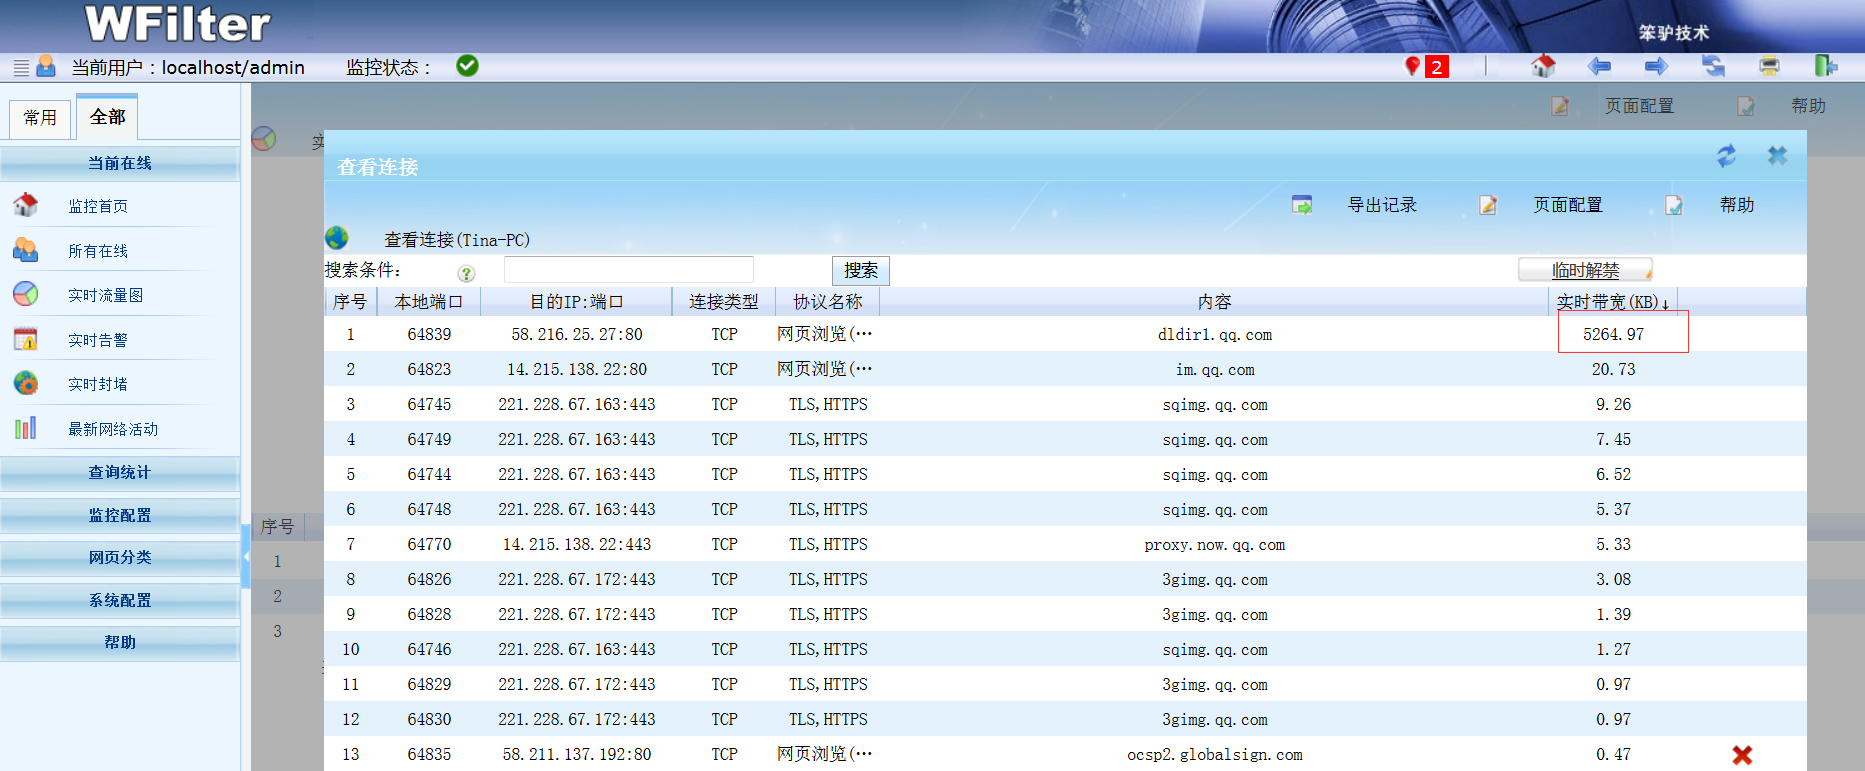Sort by the 实时带宽(KB) column header
This screenshot has height=771, width=1865.
coord(1611,302)
